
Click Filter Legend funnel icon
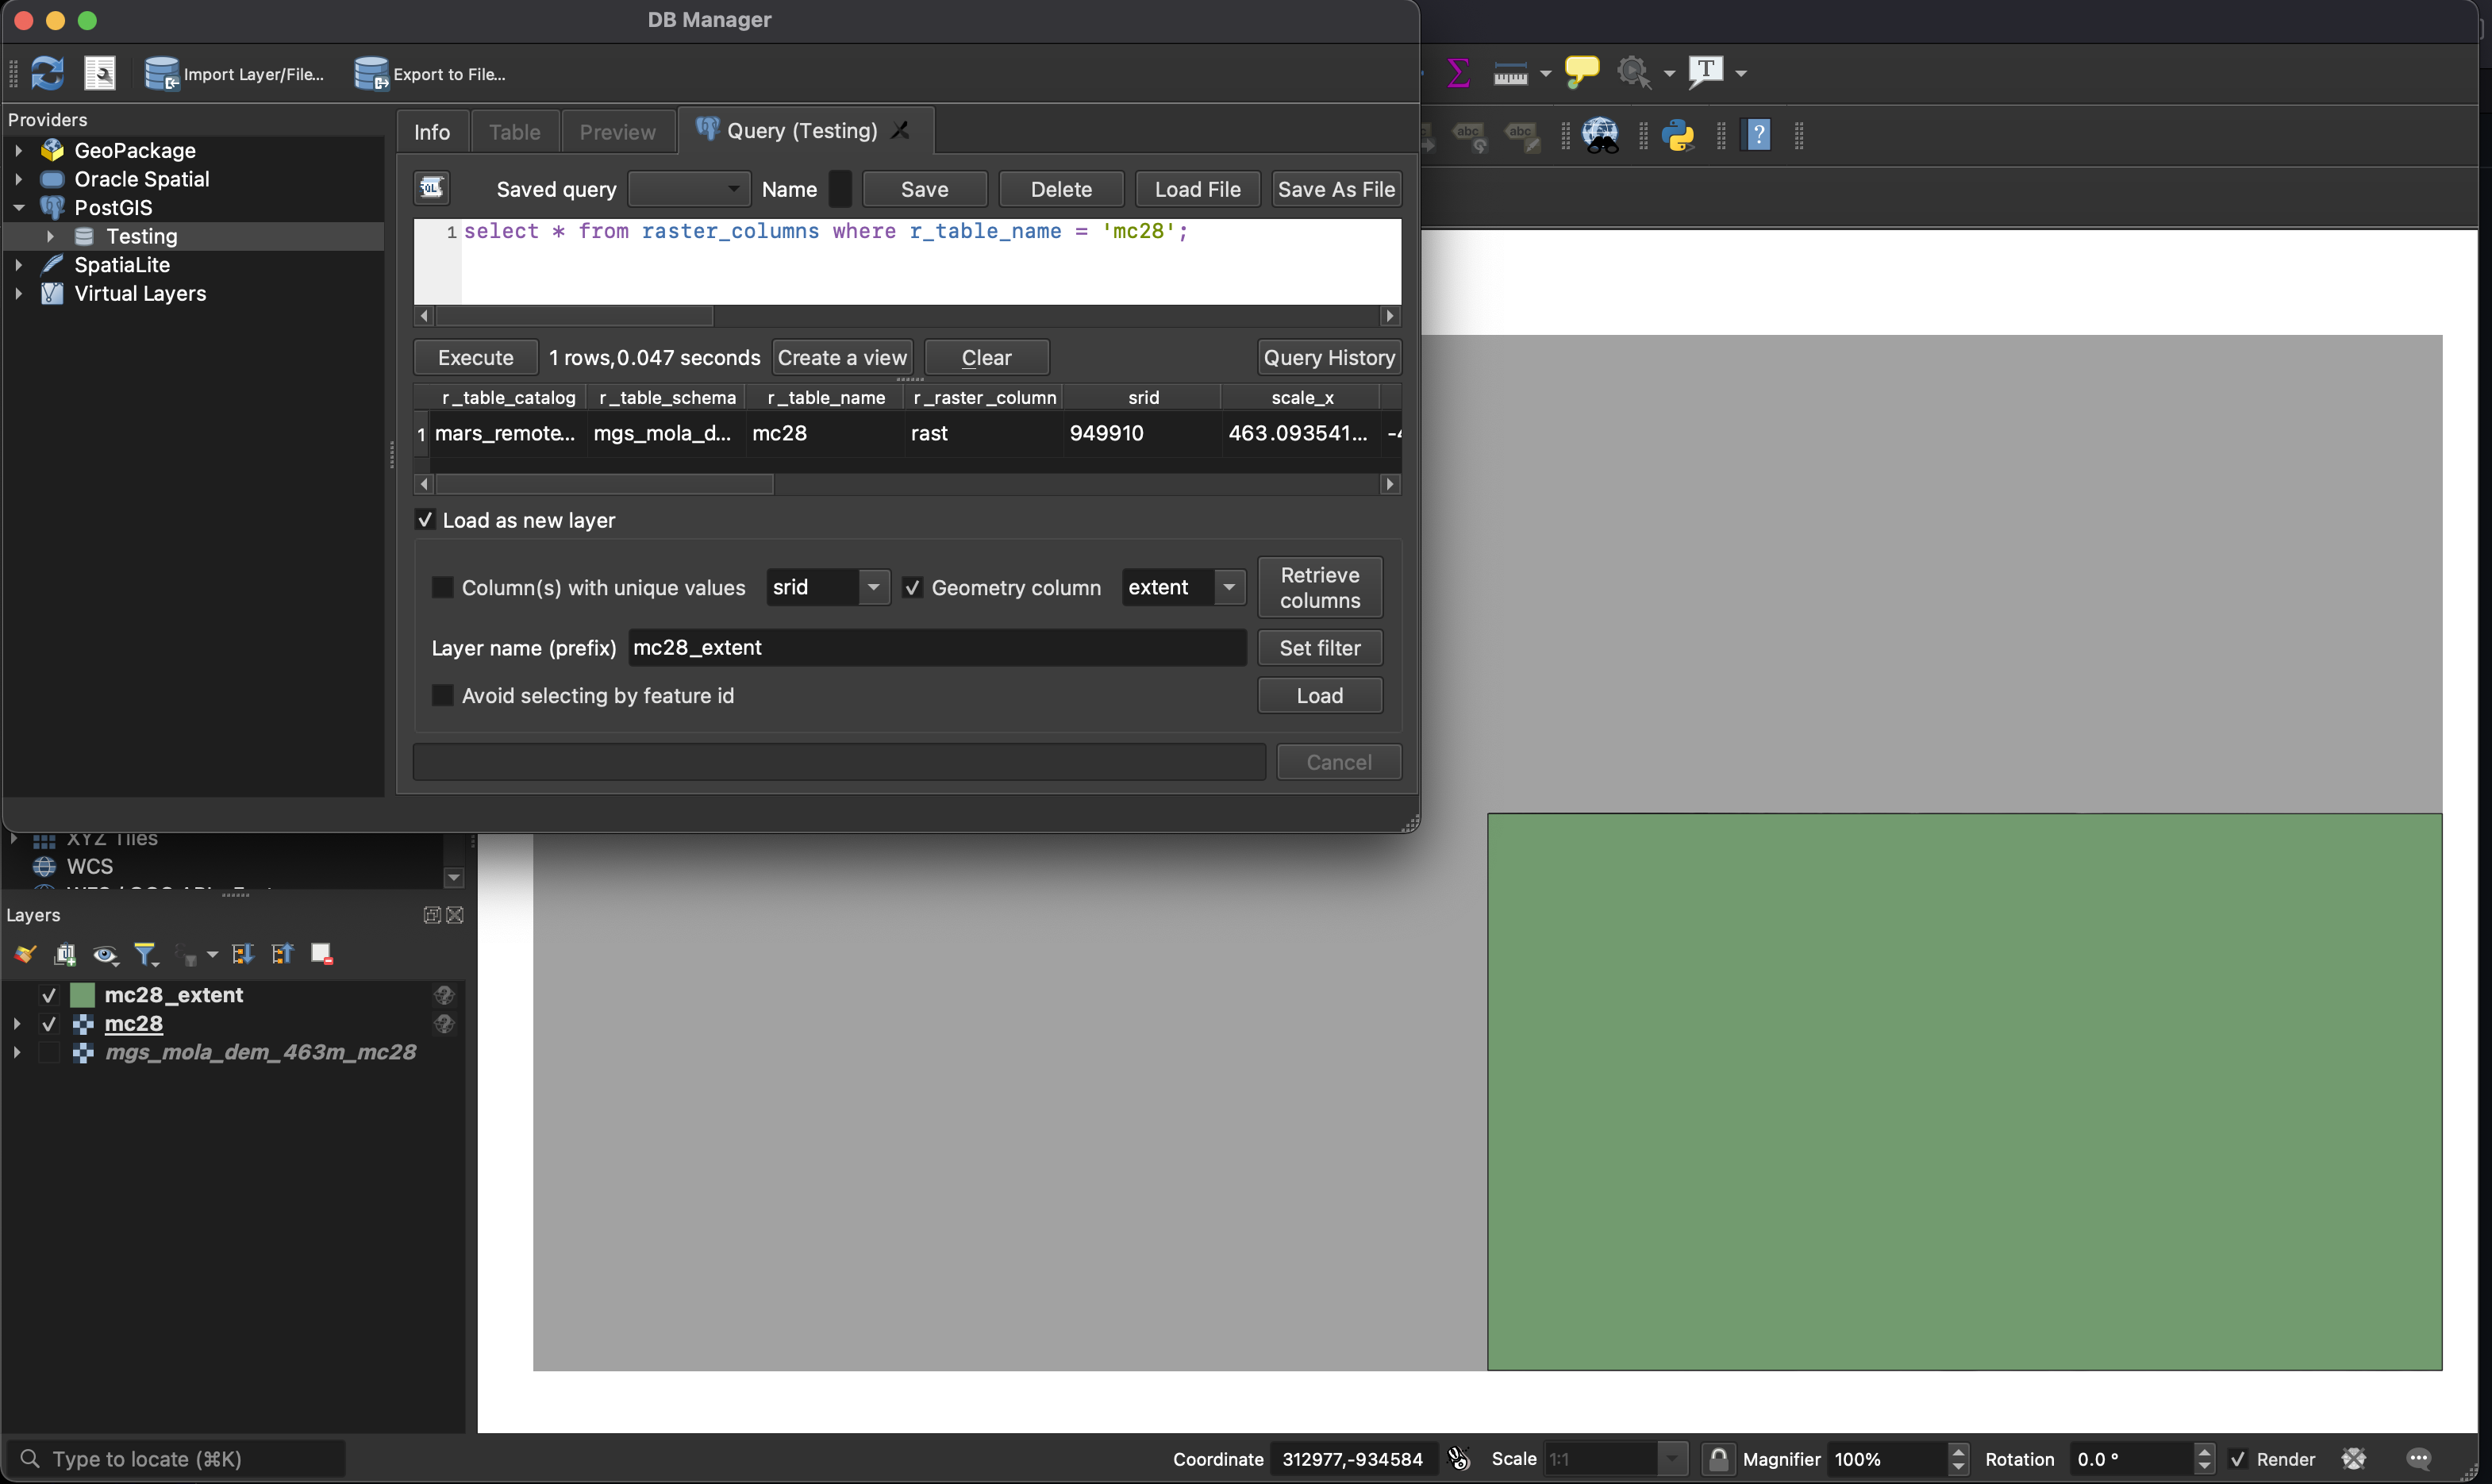(146, 954)
